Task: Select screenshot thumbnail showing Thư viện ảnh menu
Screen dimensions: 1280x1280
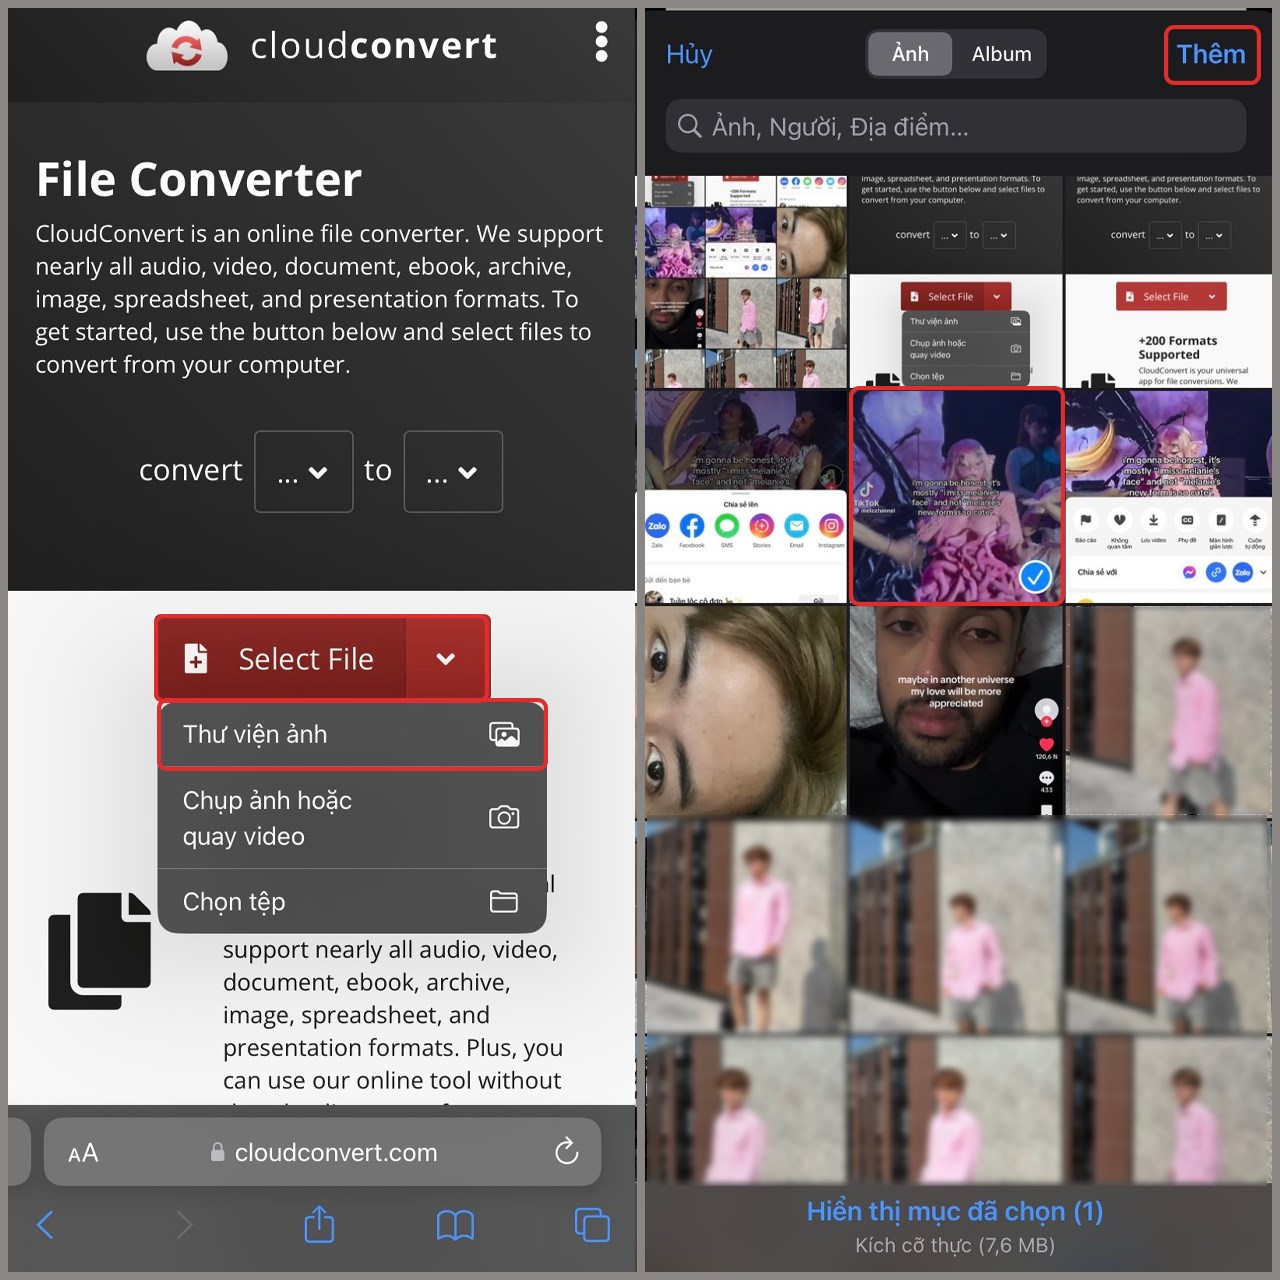Action: click(956, 281)
